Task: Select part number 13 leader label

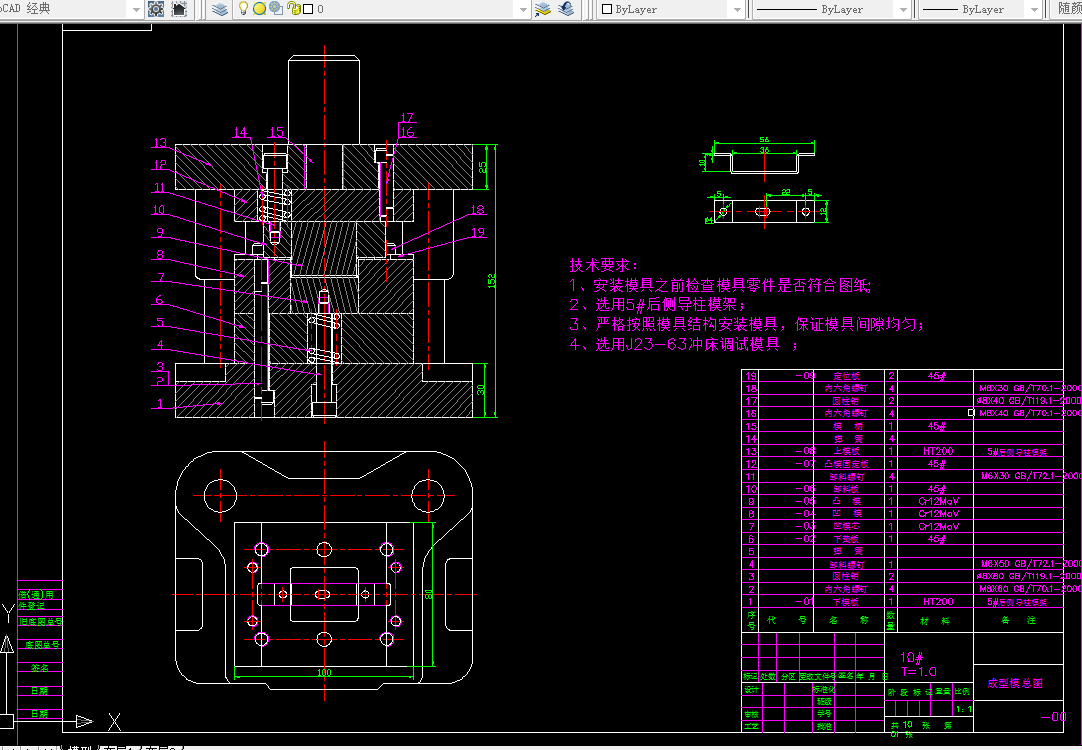Action: (x=160, y=143)
